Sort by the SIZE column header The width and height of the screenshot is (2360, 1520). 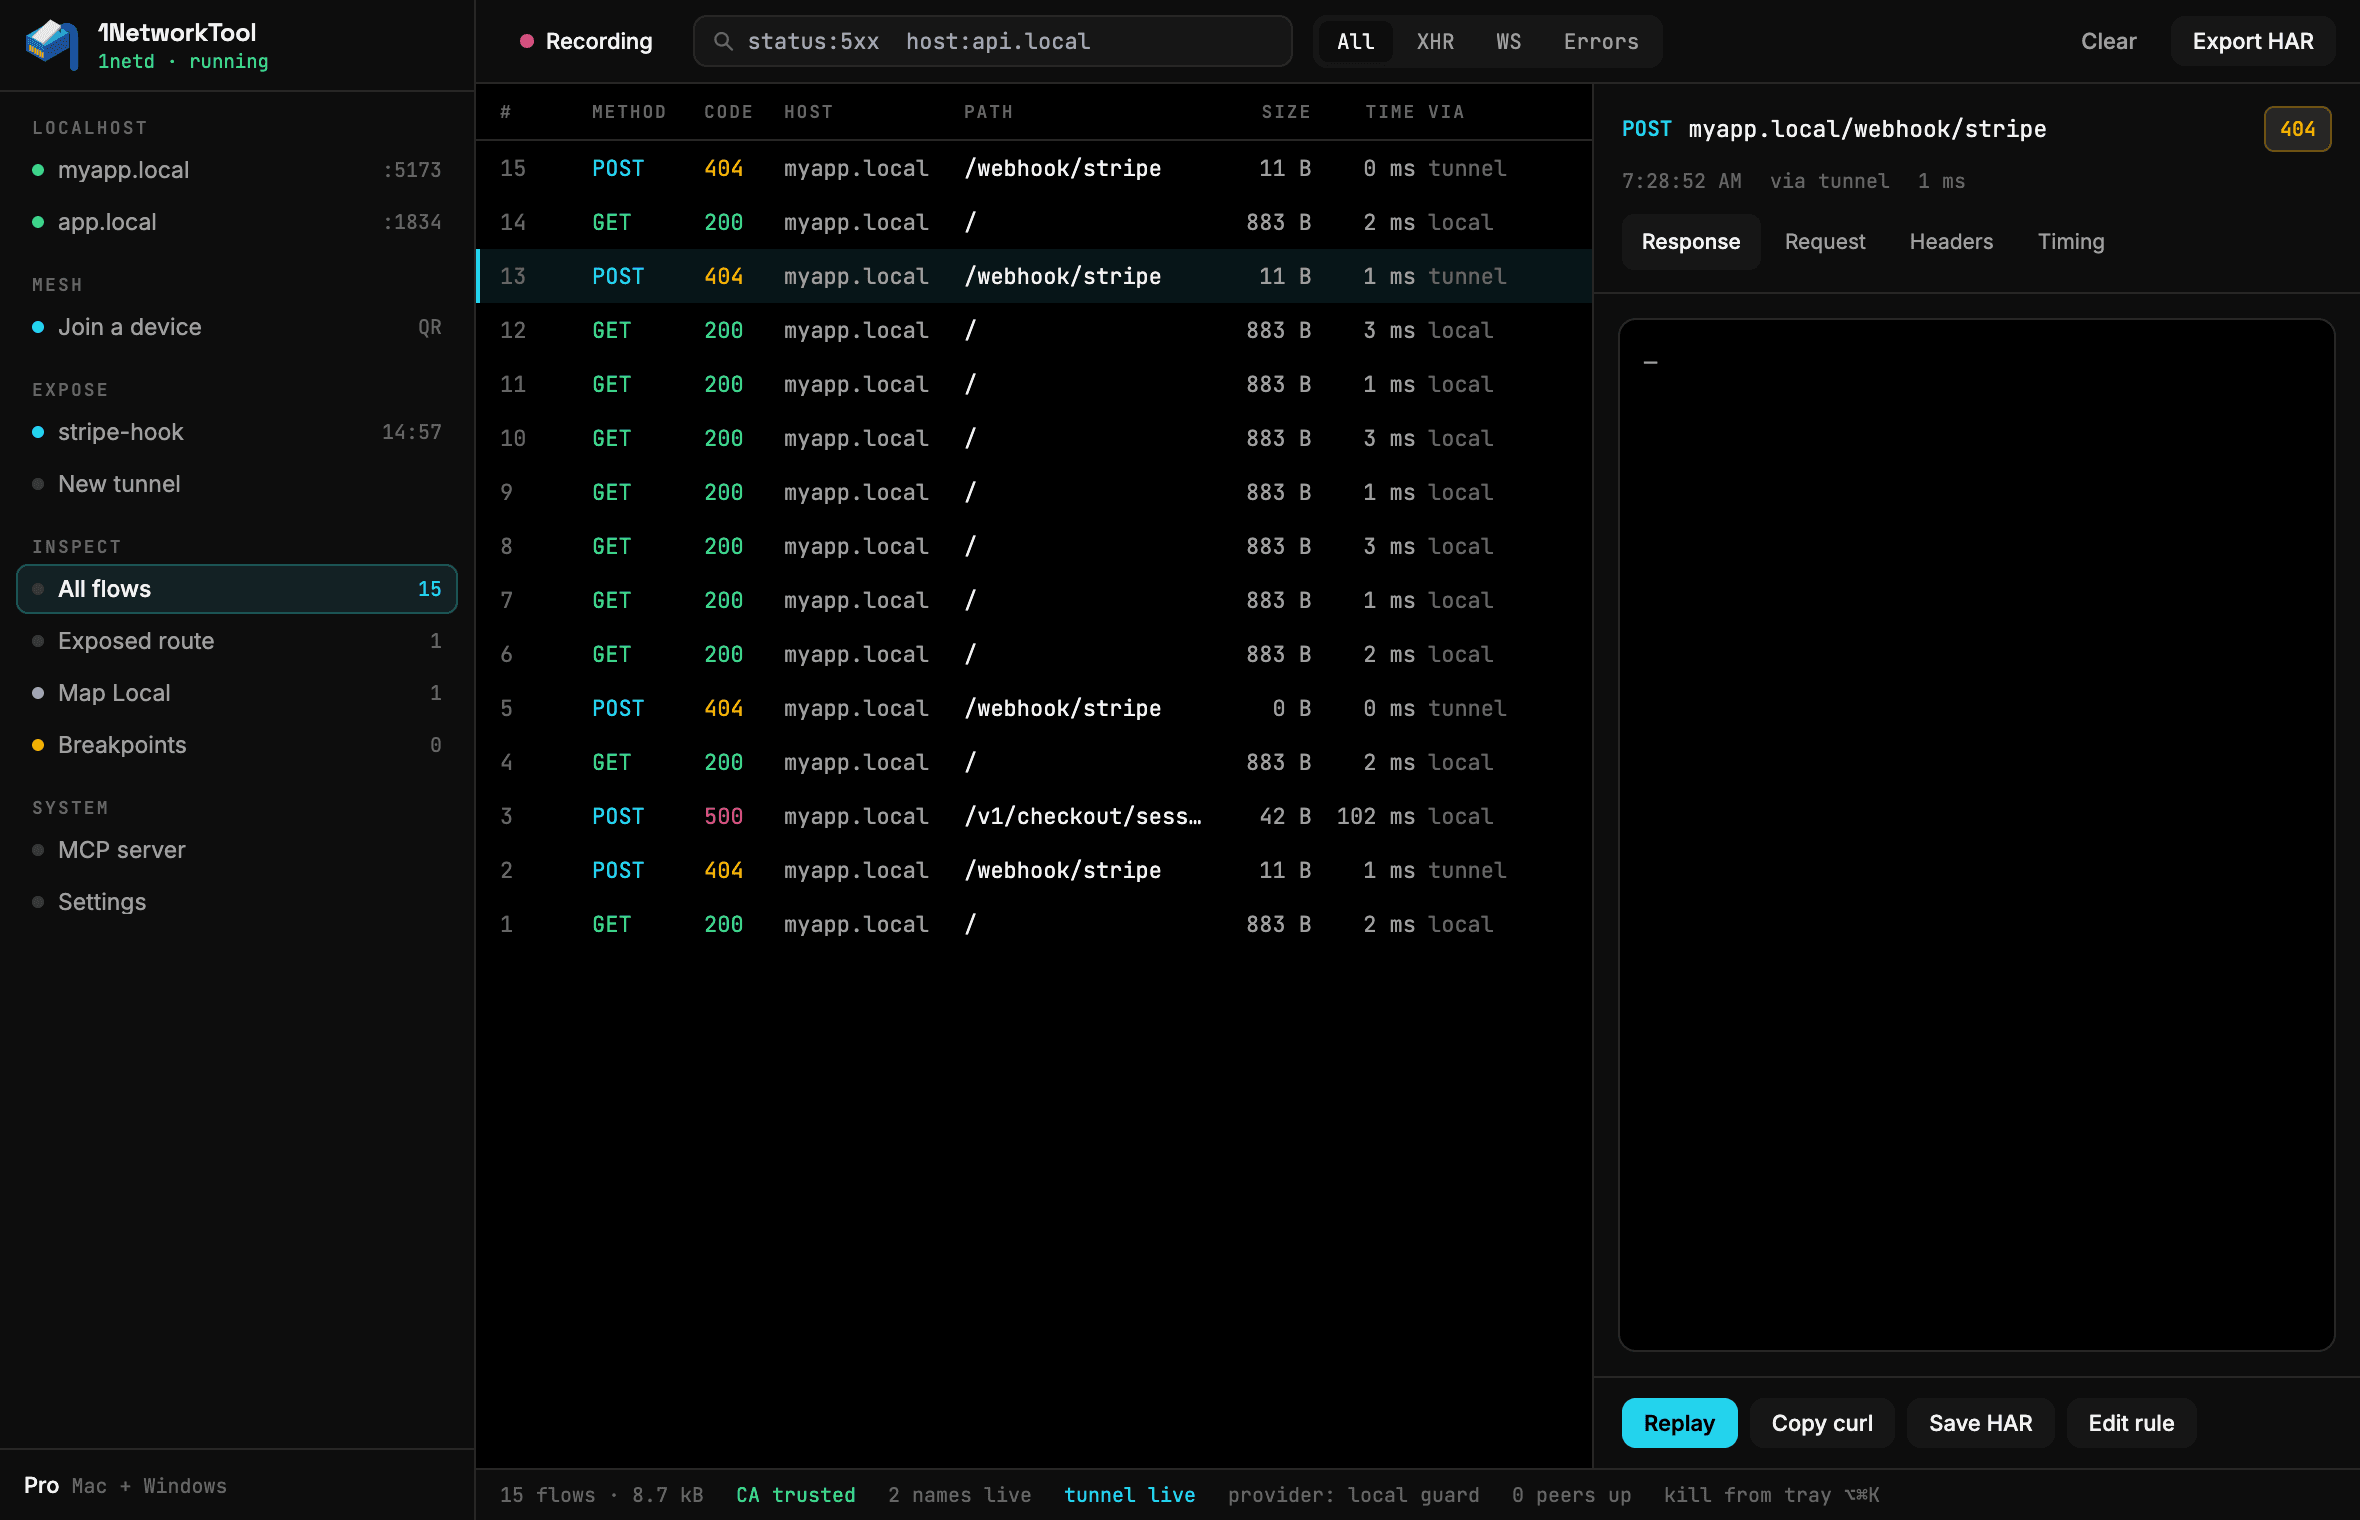click(1285, 112)
